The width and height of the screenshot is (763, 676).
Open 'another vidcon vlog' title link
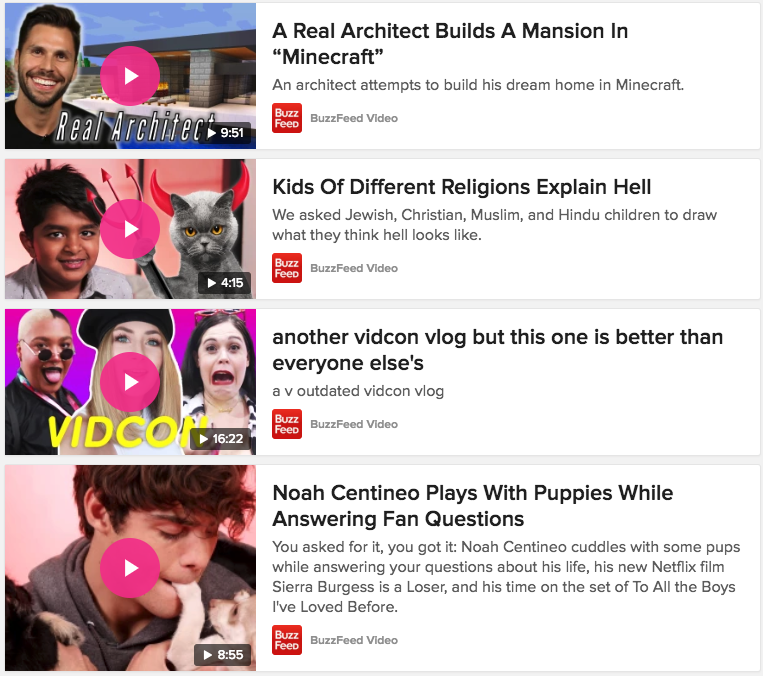497,350
